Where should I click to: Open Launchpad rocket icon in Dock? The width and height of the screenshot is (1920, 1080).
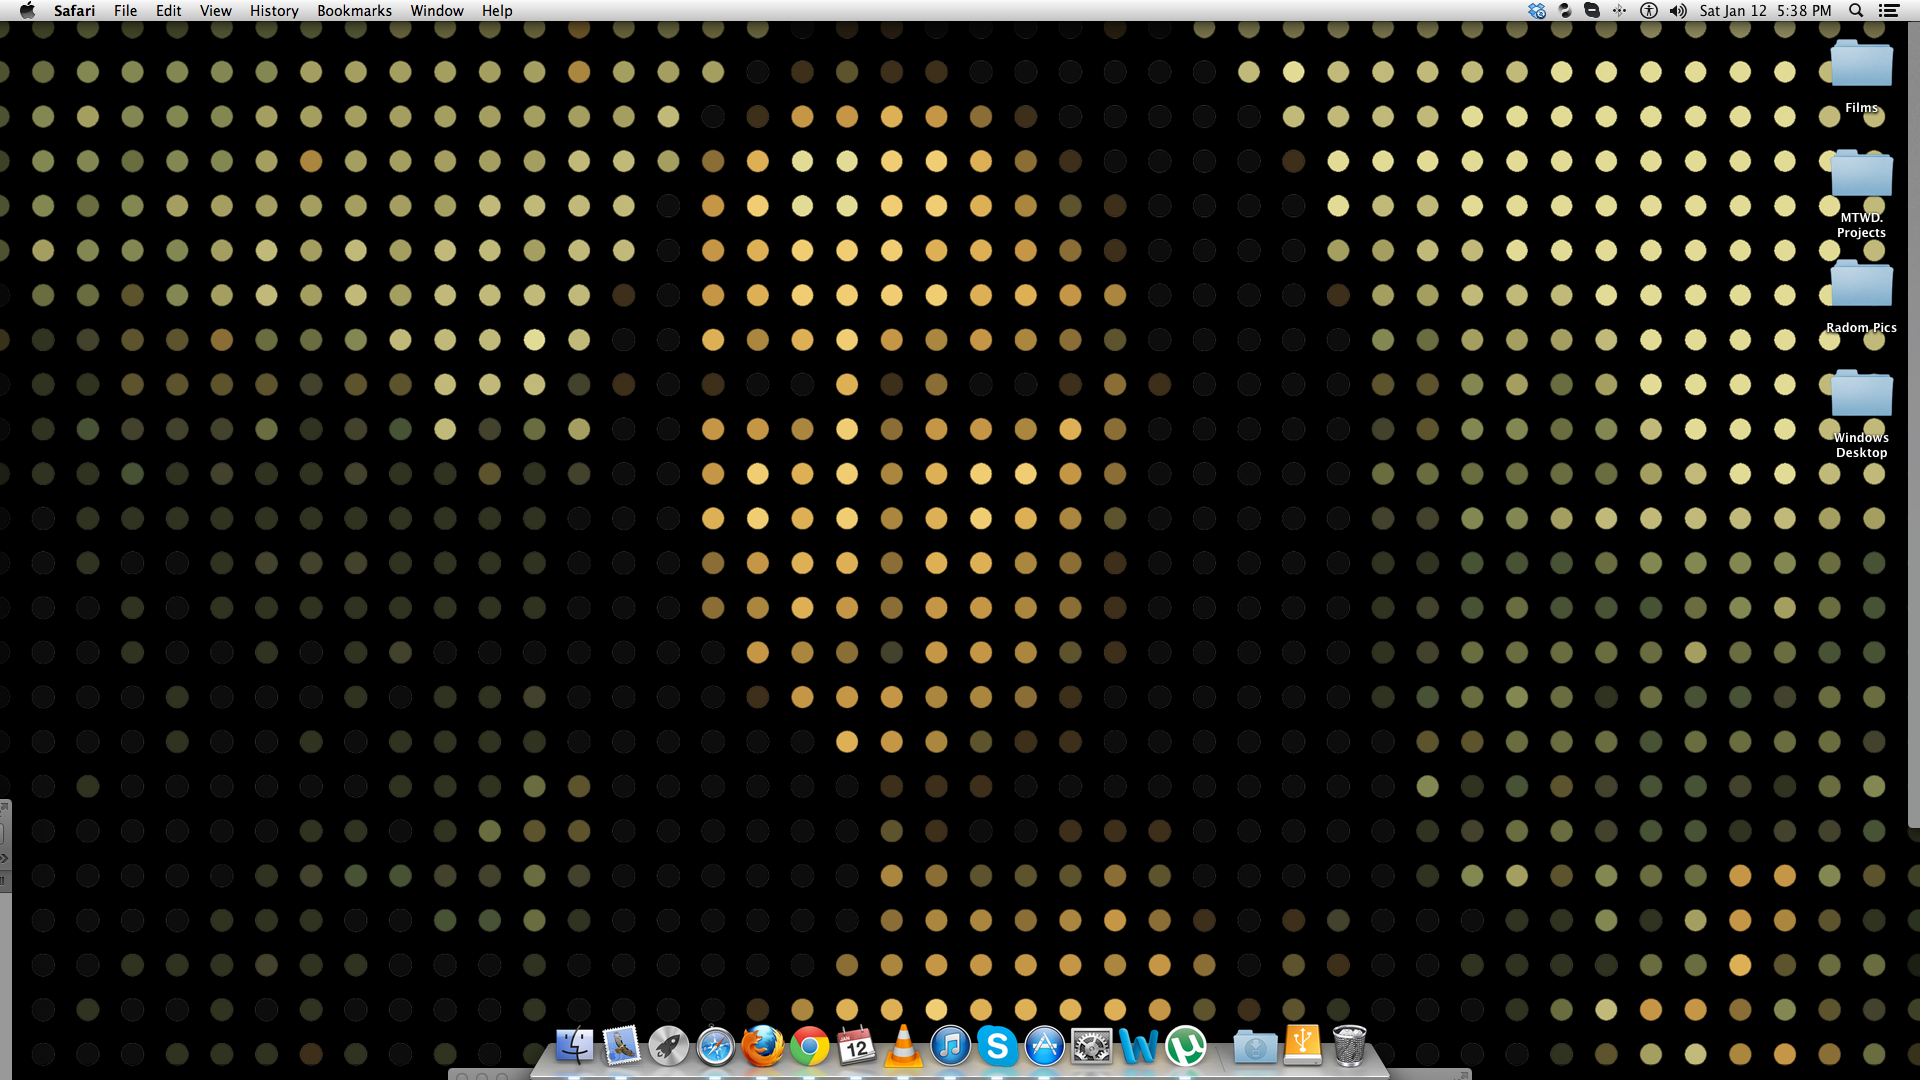click(x=668, y=1046)
